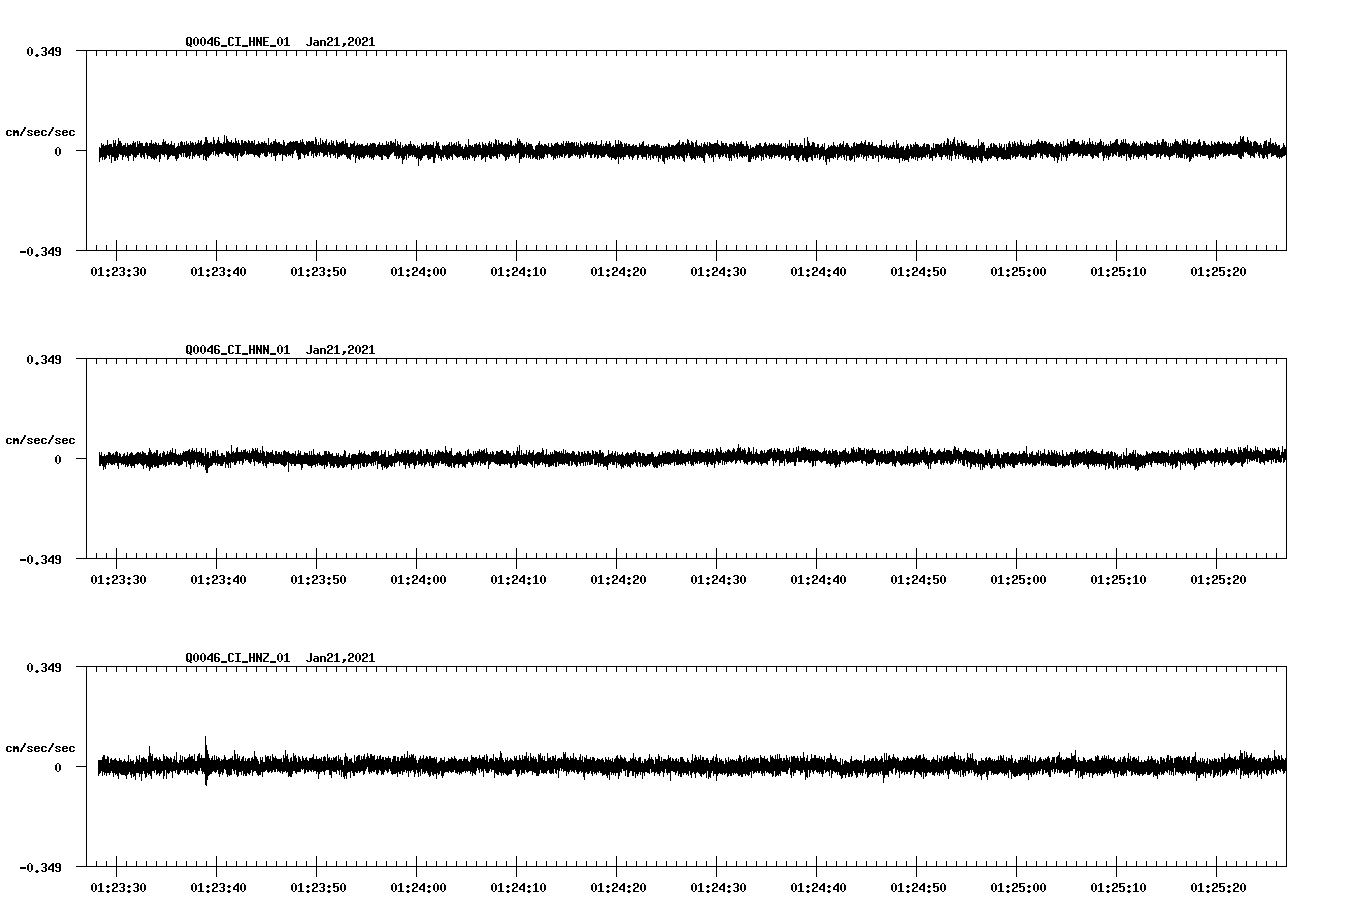Click the Jan21,2021 date label on HNE plot
Screen dimensions: 1358x924
pyautogui.click(x=341, y=42)
